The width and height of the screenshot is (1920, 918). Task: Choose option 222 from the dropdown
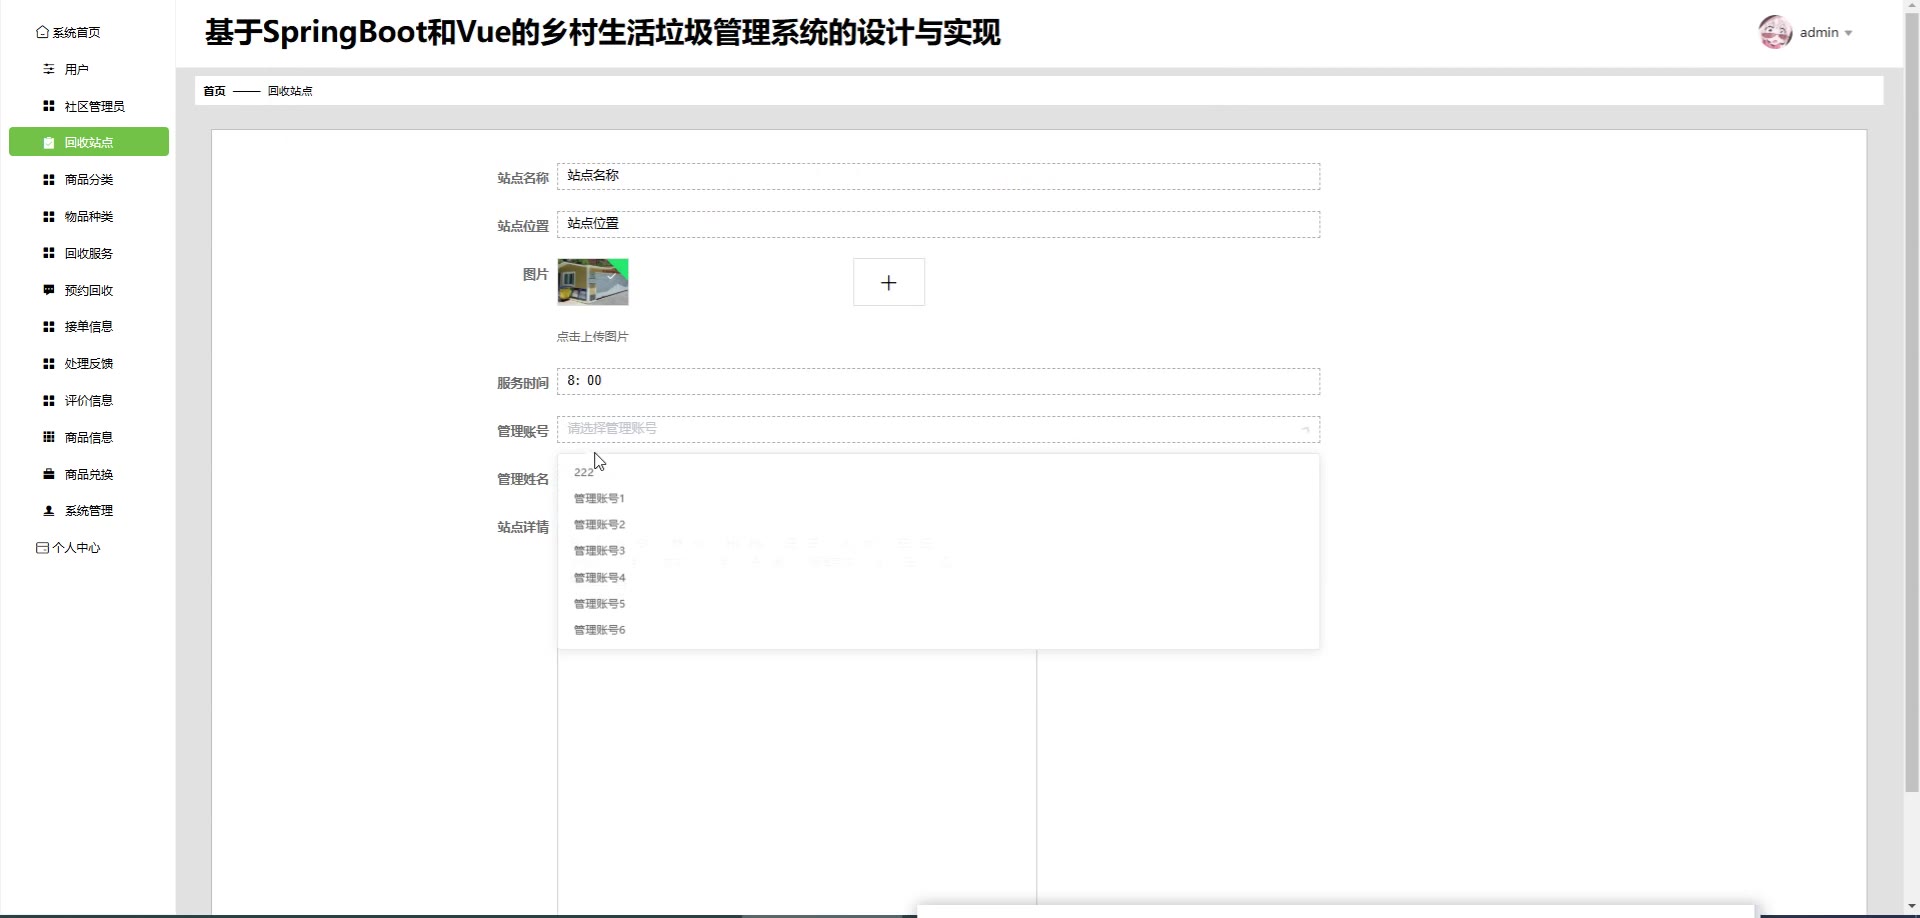938,472
